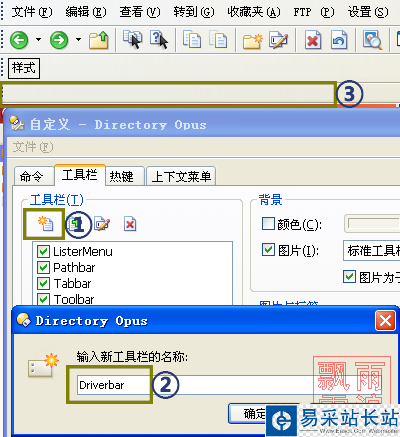Switch to the 热键 tab
Screen dimensions: 400x437
125,176
